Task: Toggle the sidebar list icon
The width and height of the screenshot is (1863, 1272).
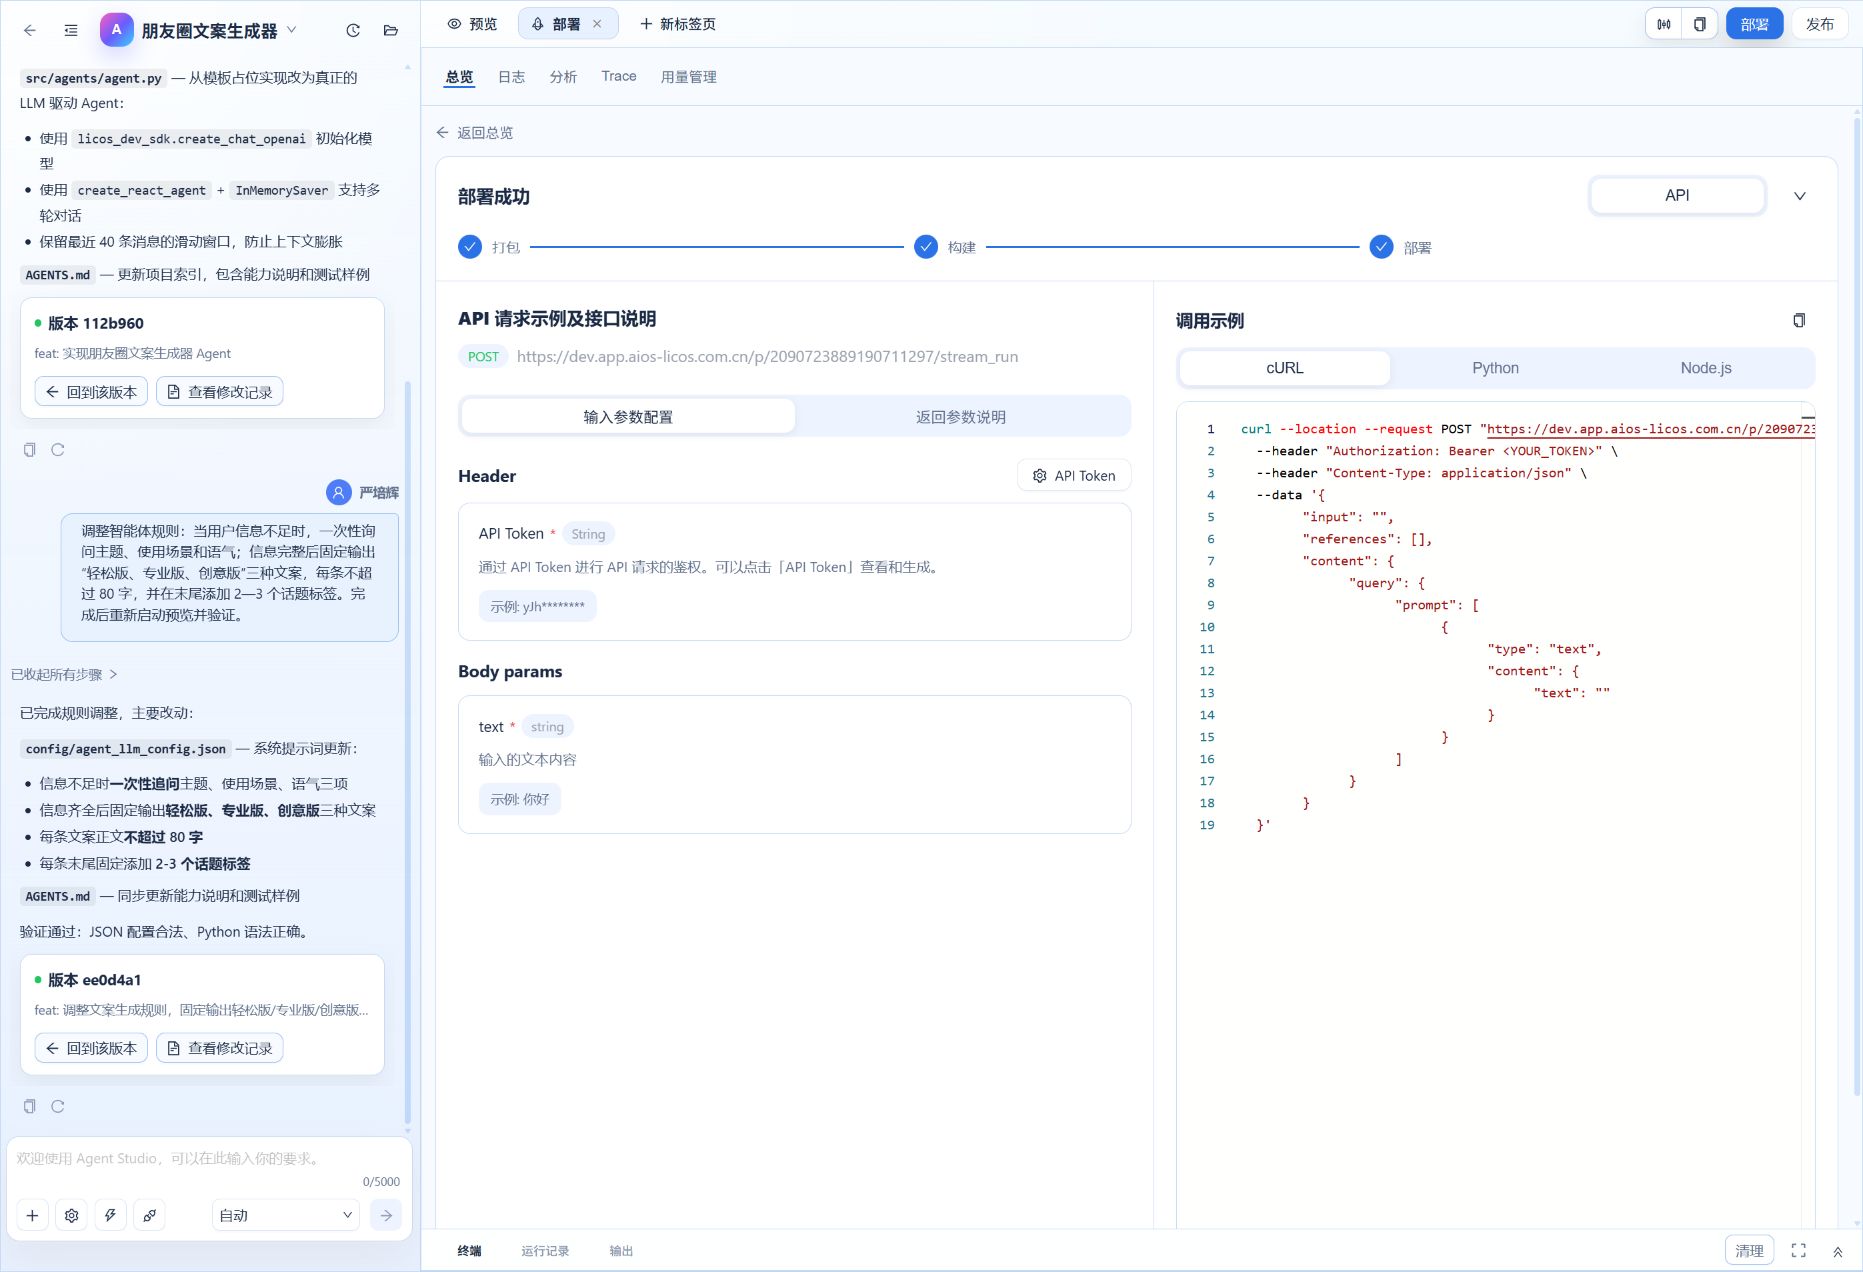Action: click(x=71, y=30)
